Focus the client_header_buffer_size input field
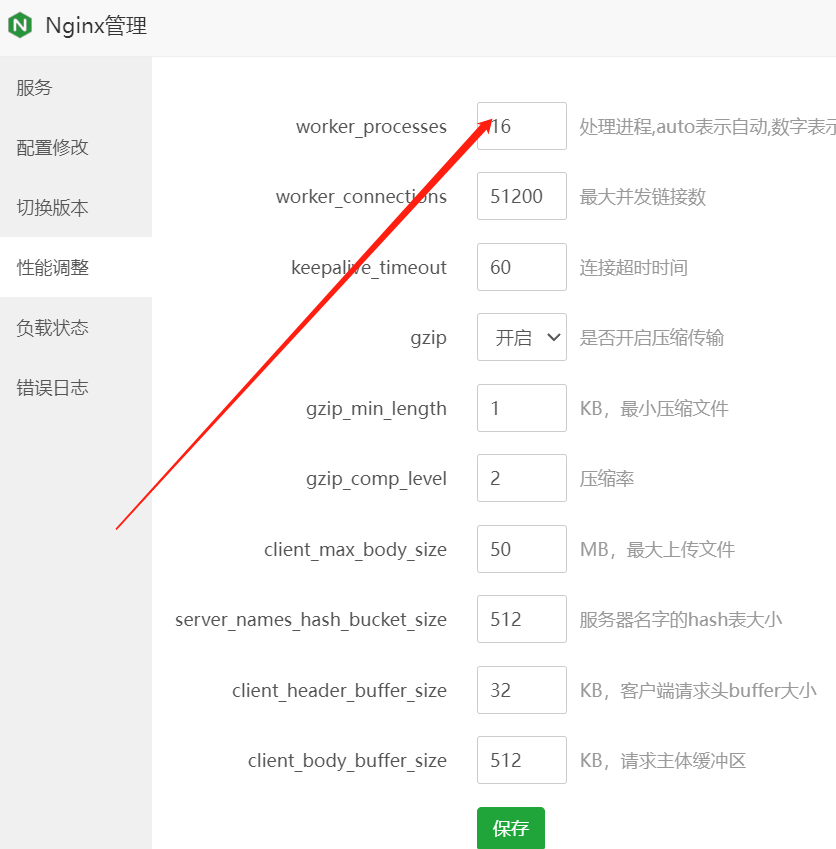The image size is (836, 849). (522, 690)
